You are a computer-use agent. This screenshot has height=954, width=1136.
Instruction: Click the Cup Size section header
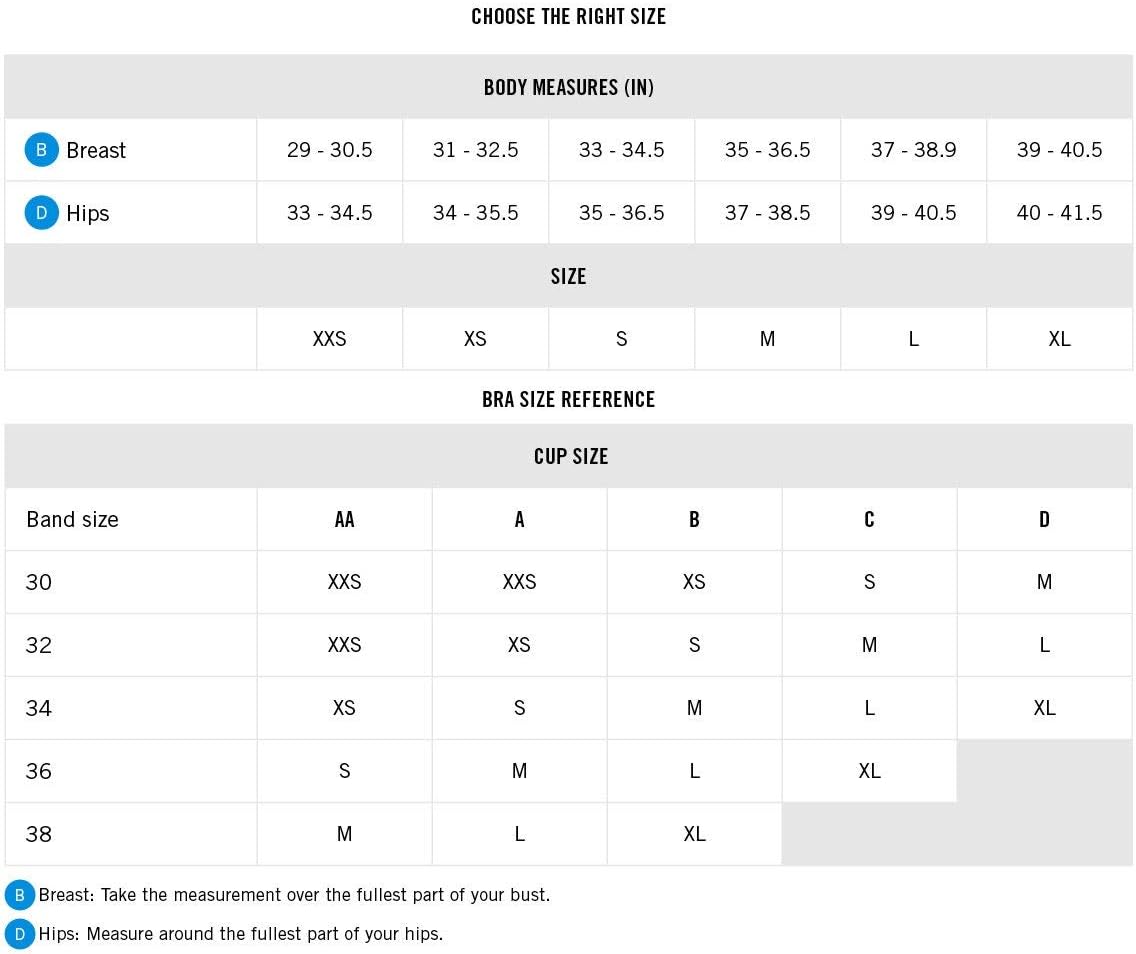click(570, 456)
